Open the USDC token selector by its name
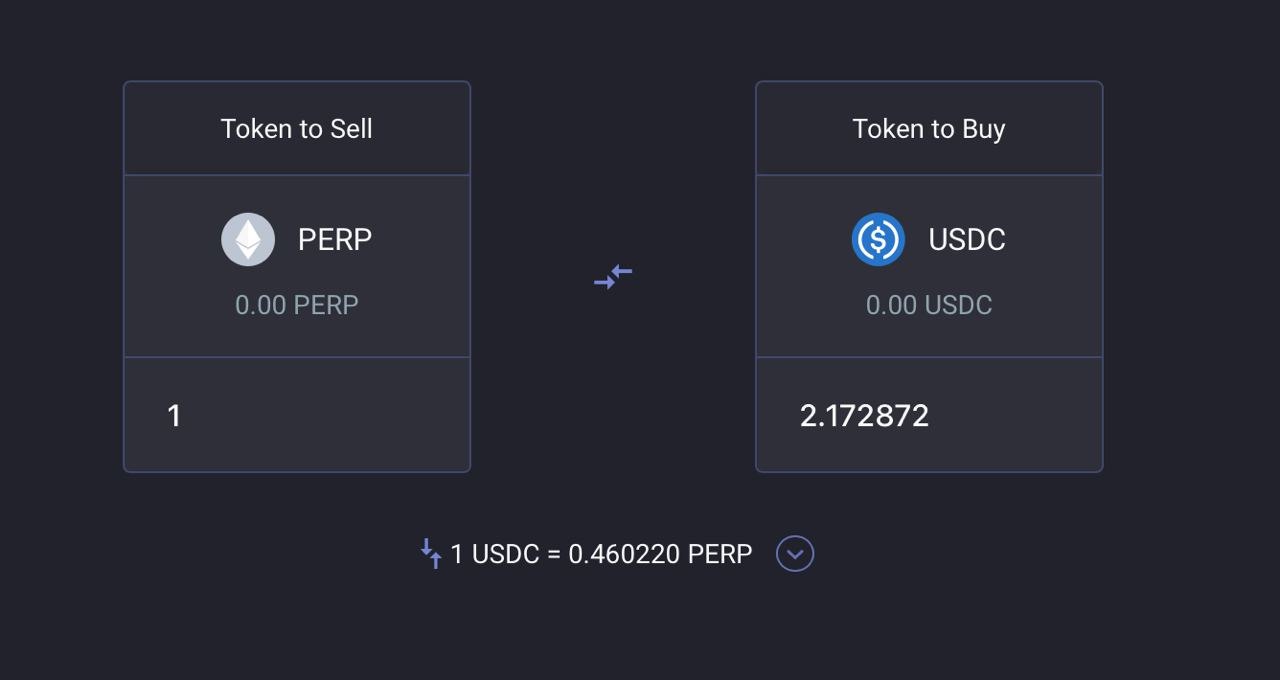This screenshot has height=680, width=1280. click(x=967, y=240)
